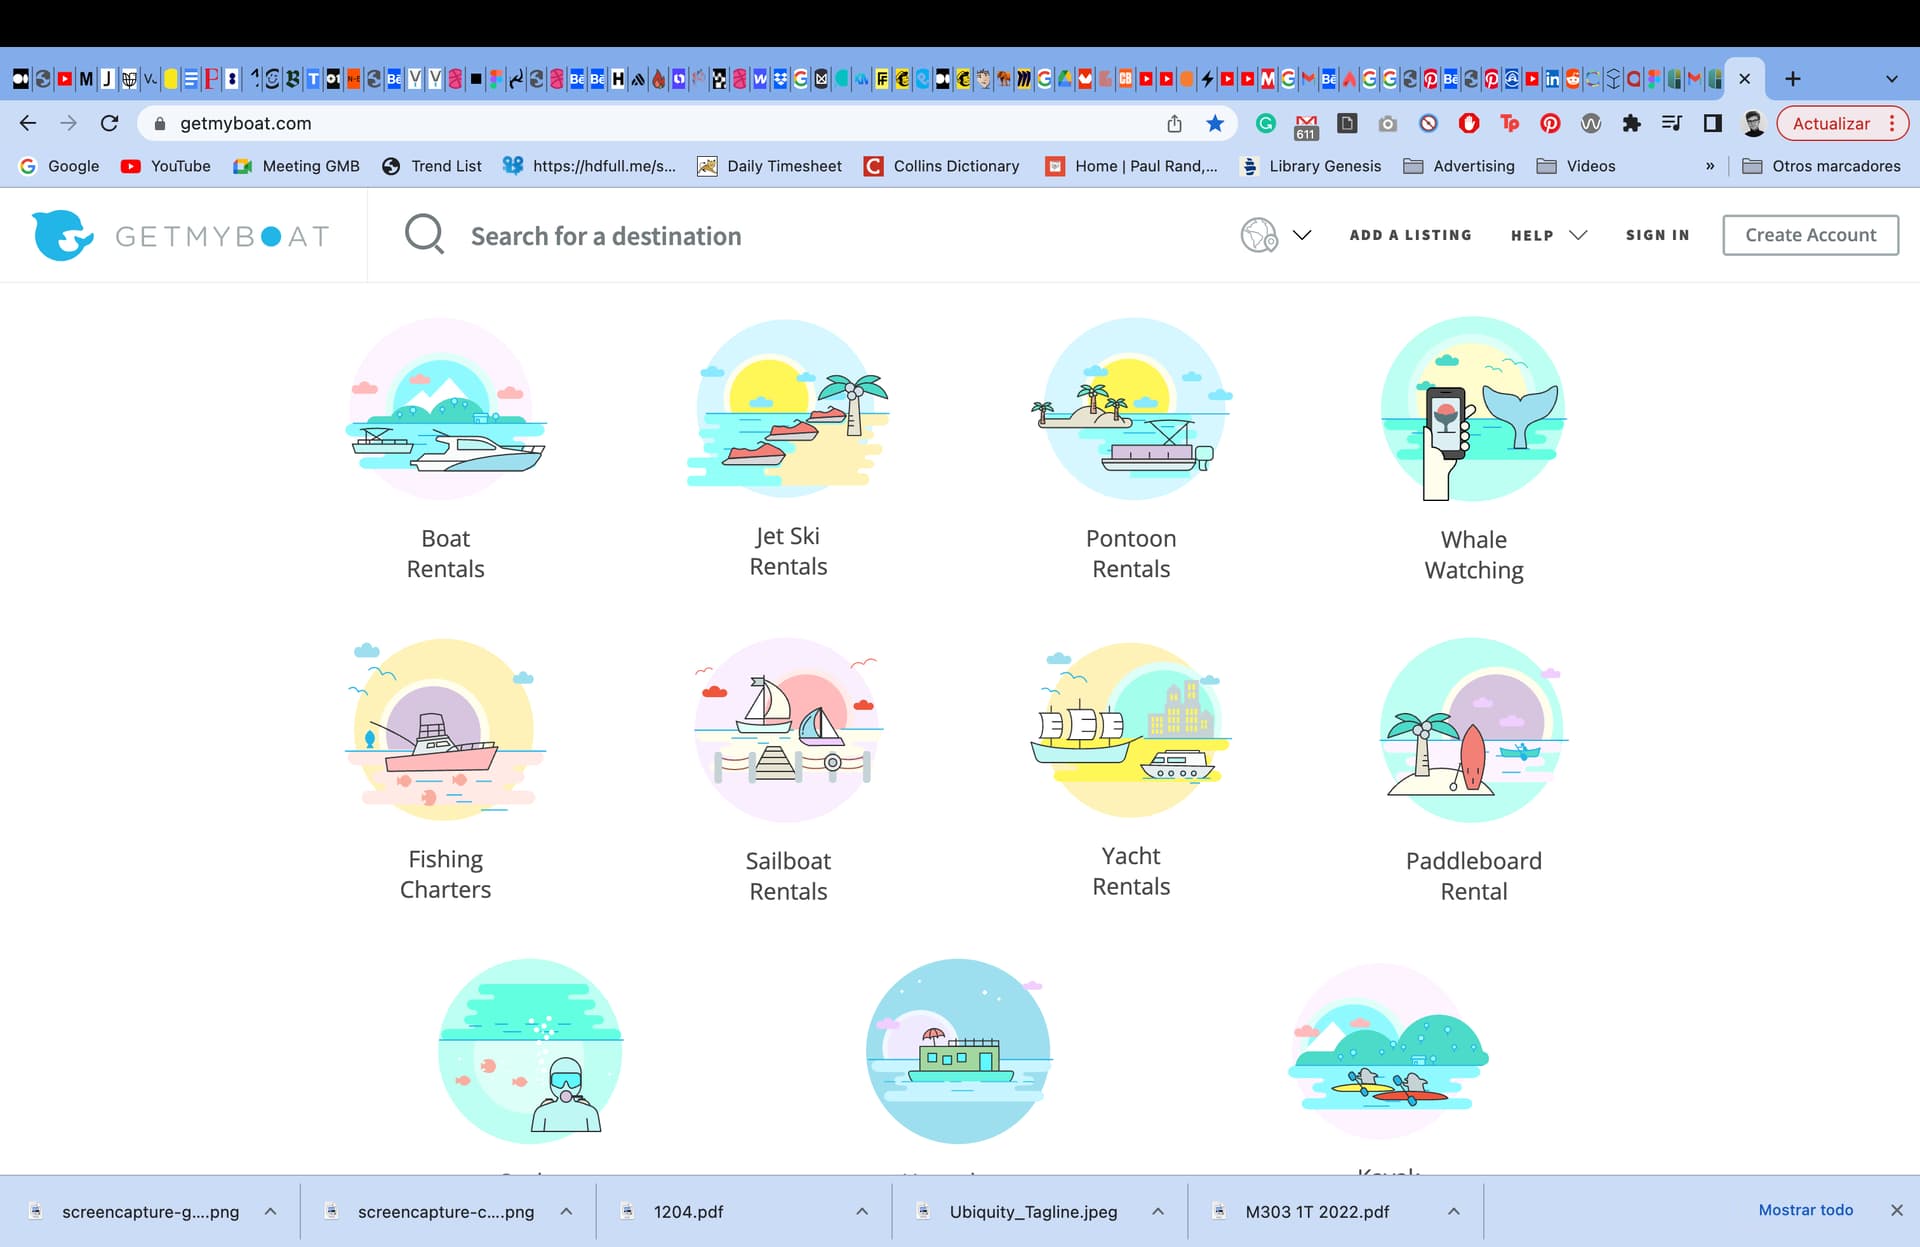Open the Chrome profile avatar
This screenshot has width=1920, height=1247.
click(1753, 123)
